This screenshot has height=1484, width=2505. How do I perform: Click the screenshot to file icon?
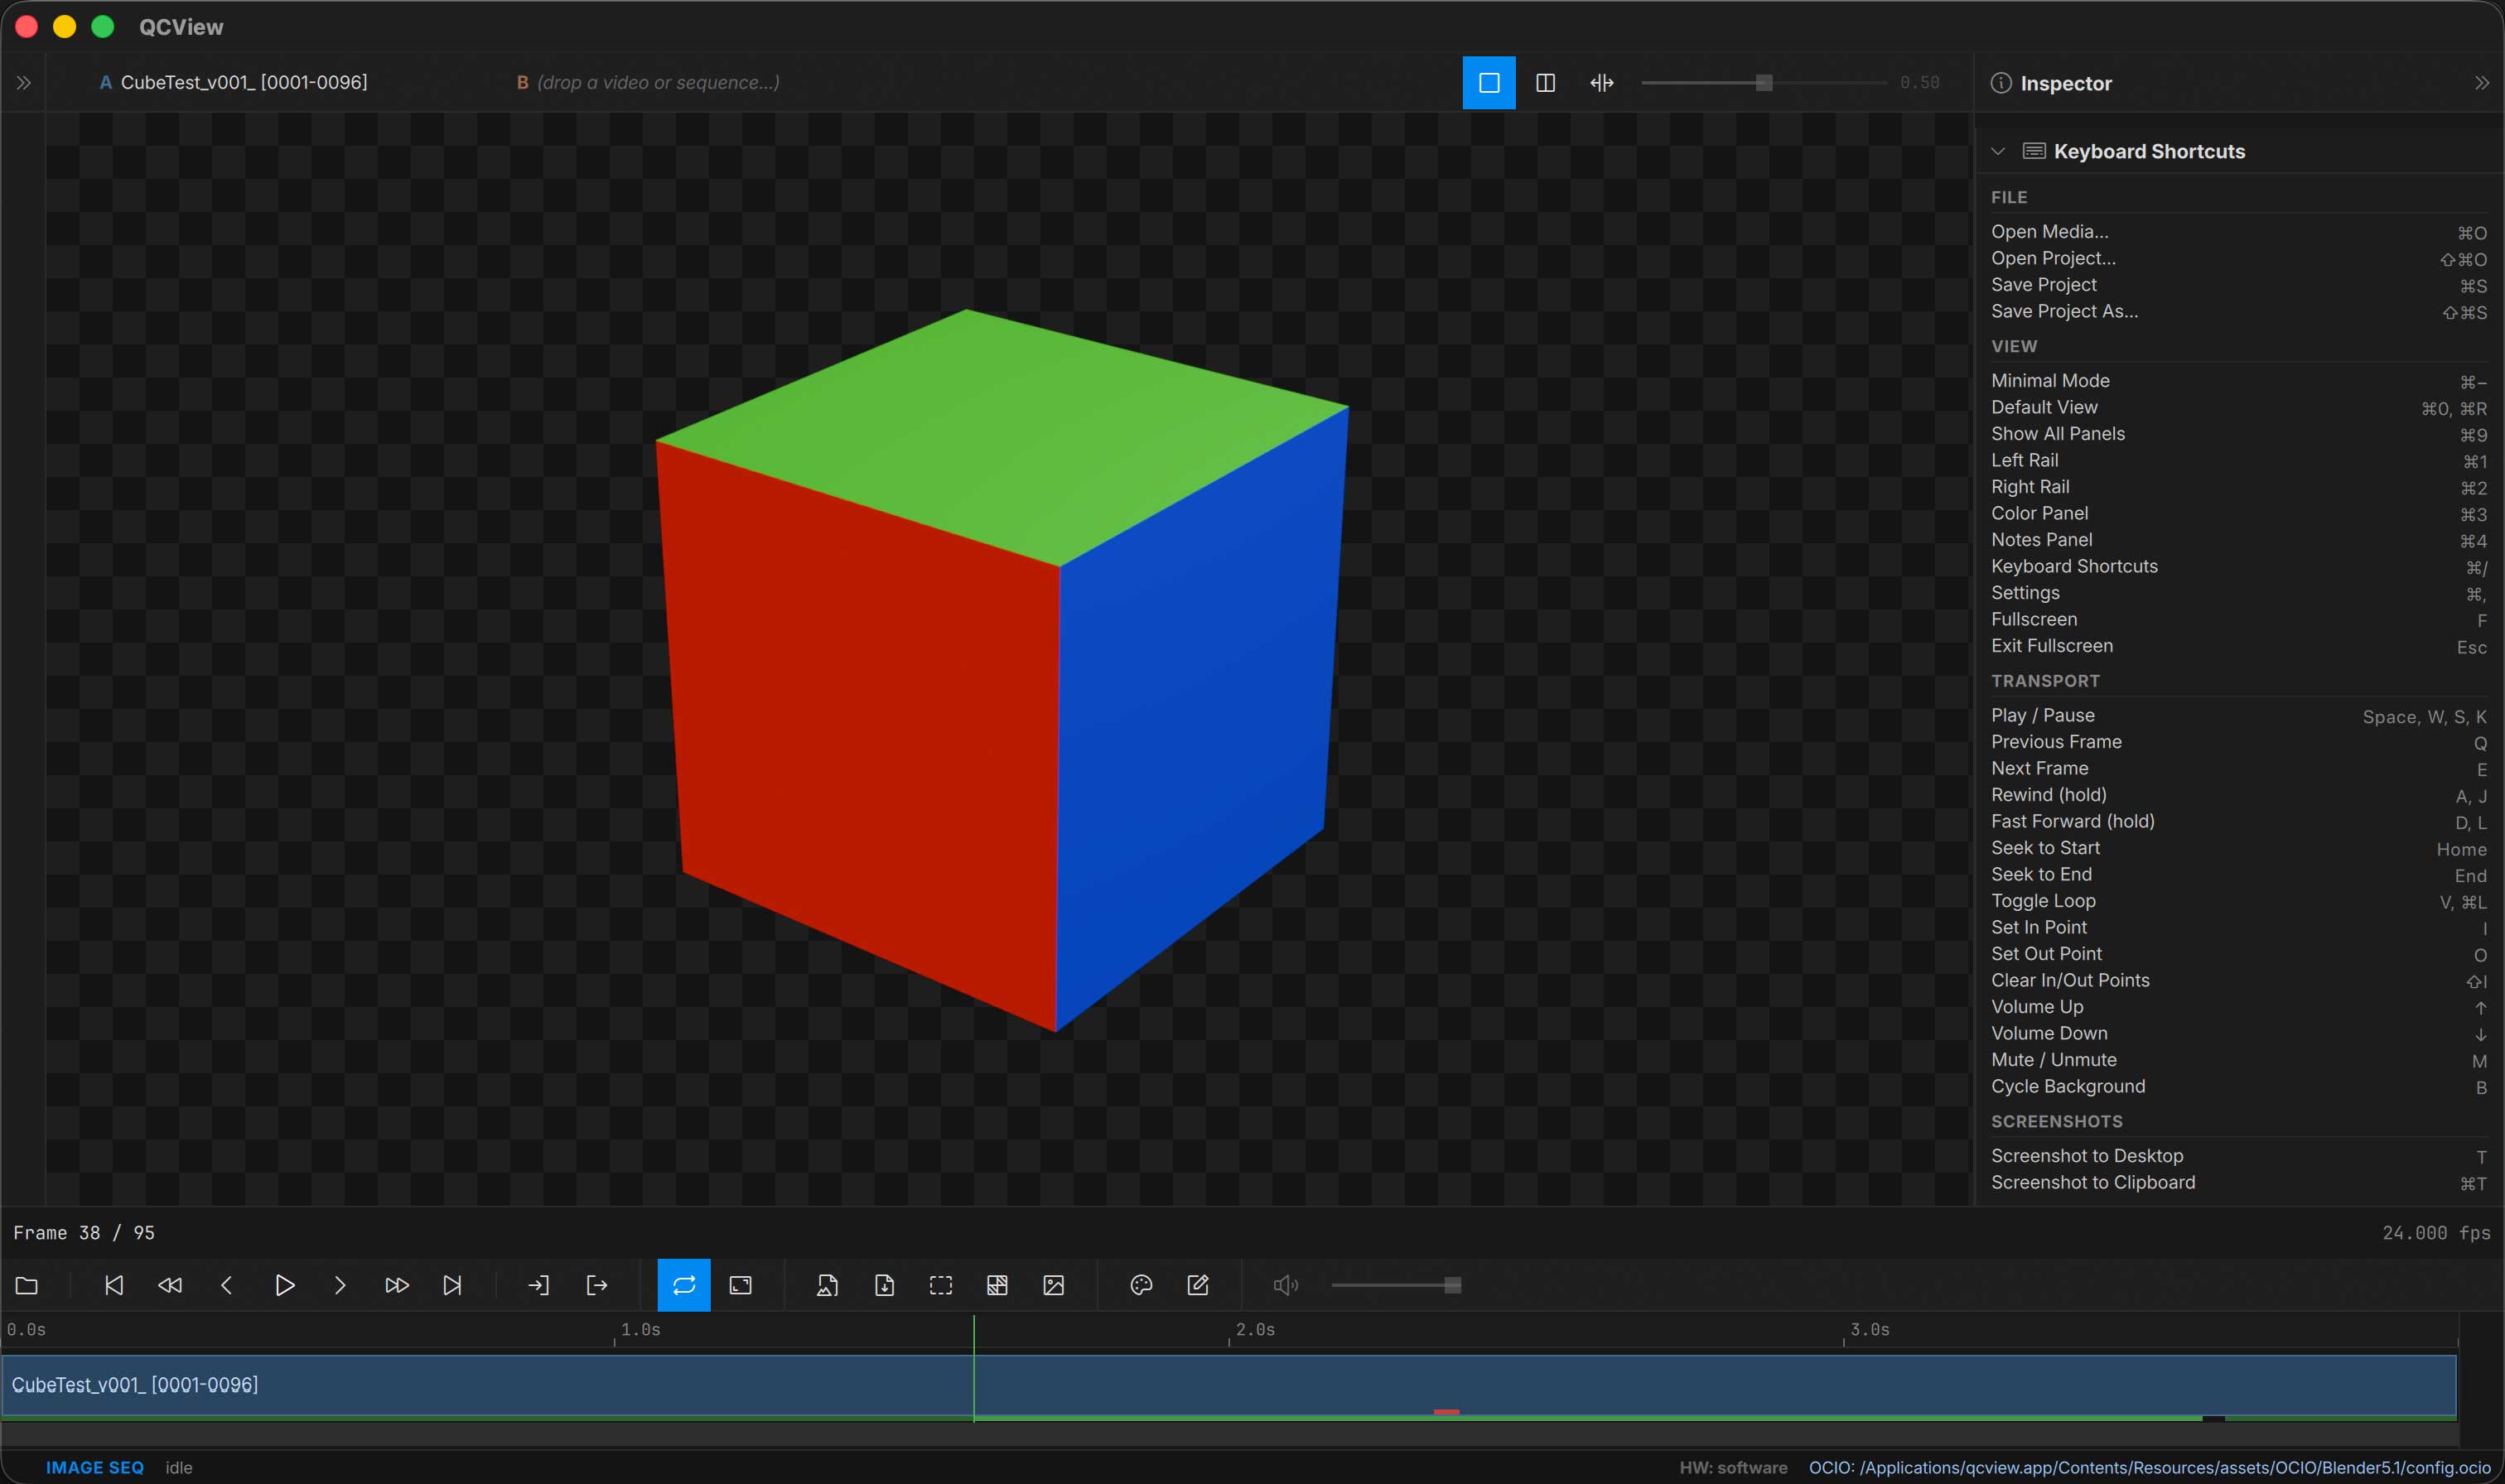pos(827,1285)
